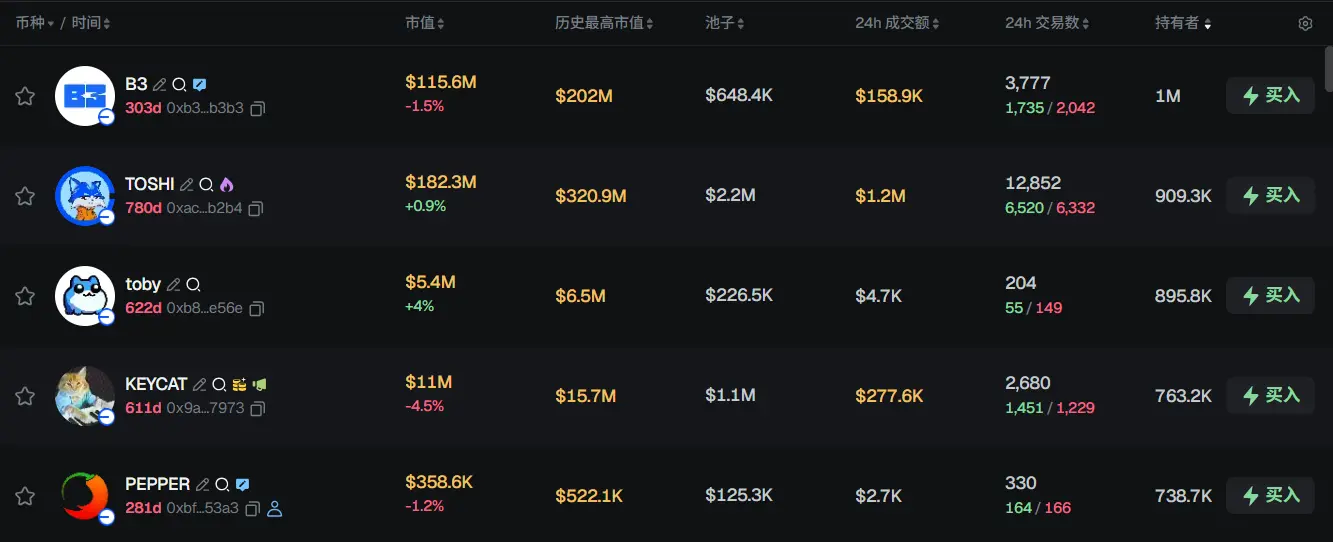Image resolution: width=1333 pixels, height=542 pixels.
Task: Click 买入 button for toby
Action: [1270, 296]
